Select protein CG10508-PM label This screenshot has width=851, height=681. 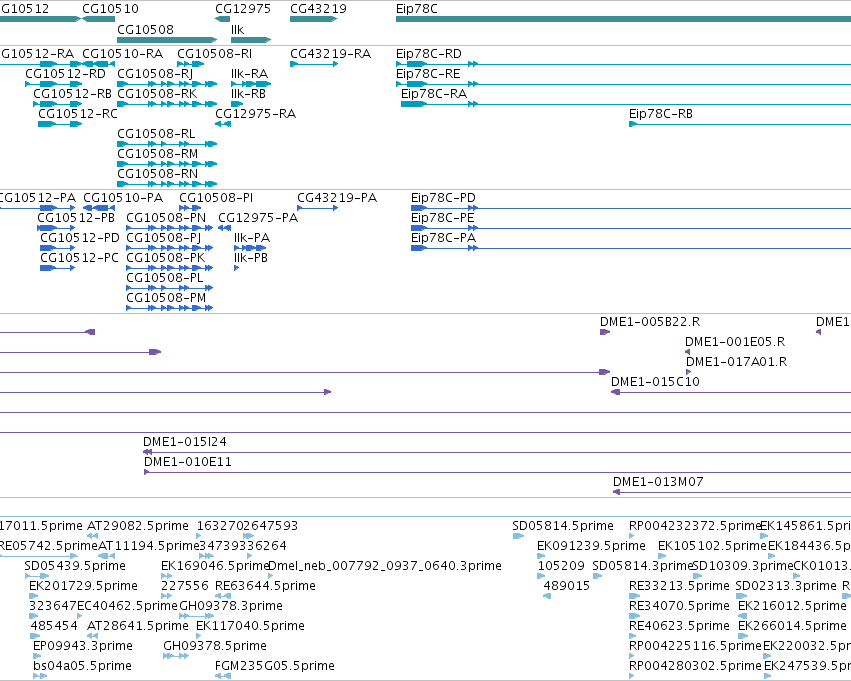[x=166, y=298]
